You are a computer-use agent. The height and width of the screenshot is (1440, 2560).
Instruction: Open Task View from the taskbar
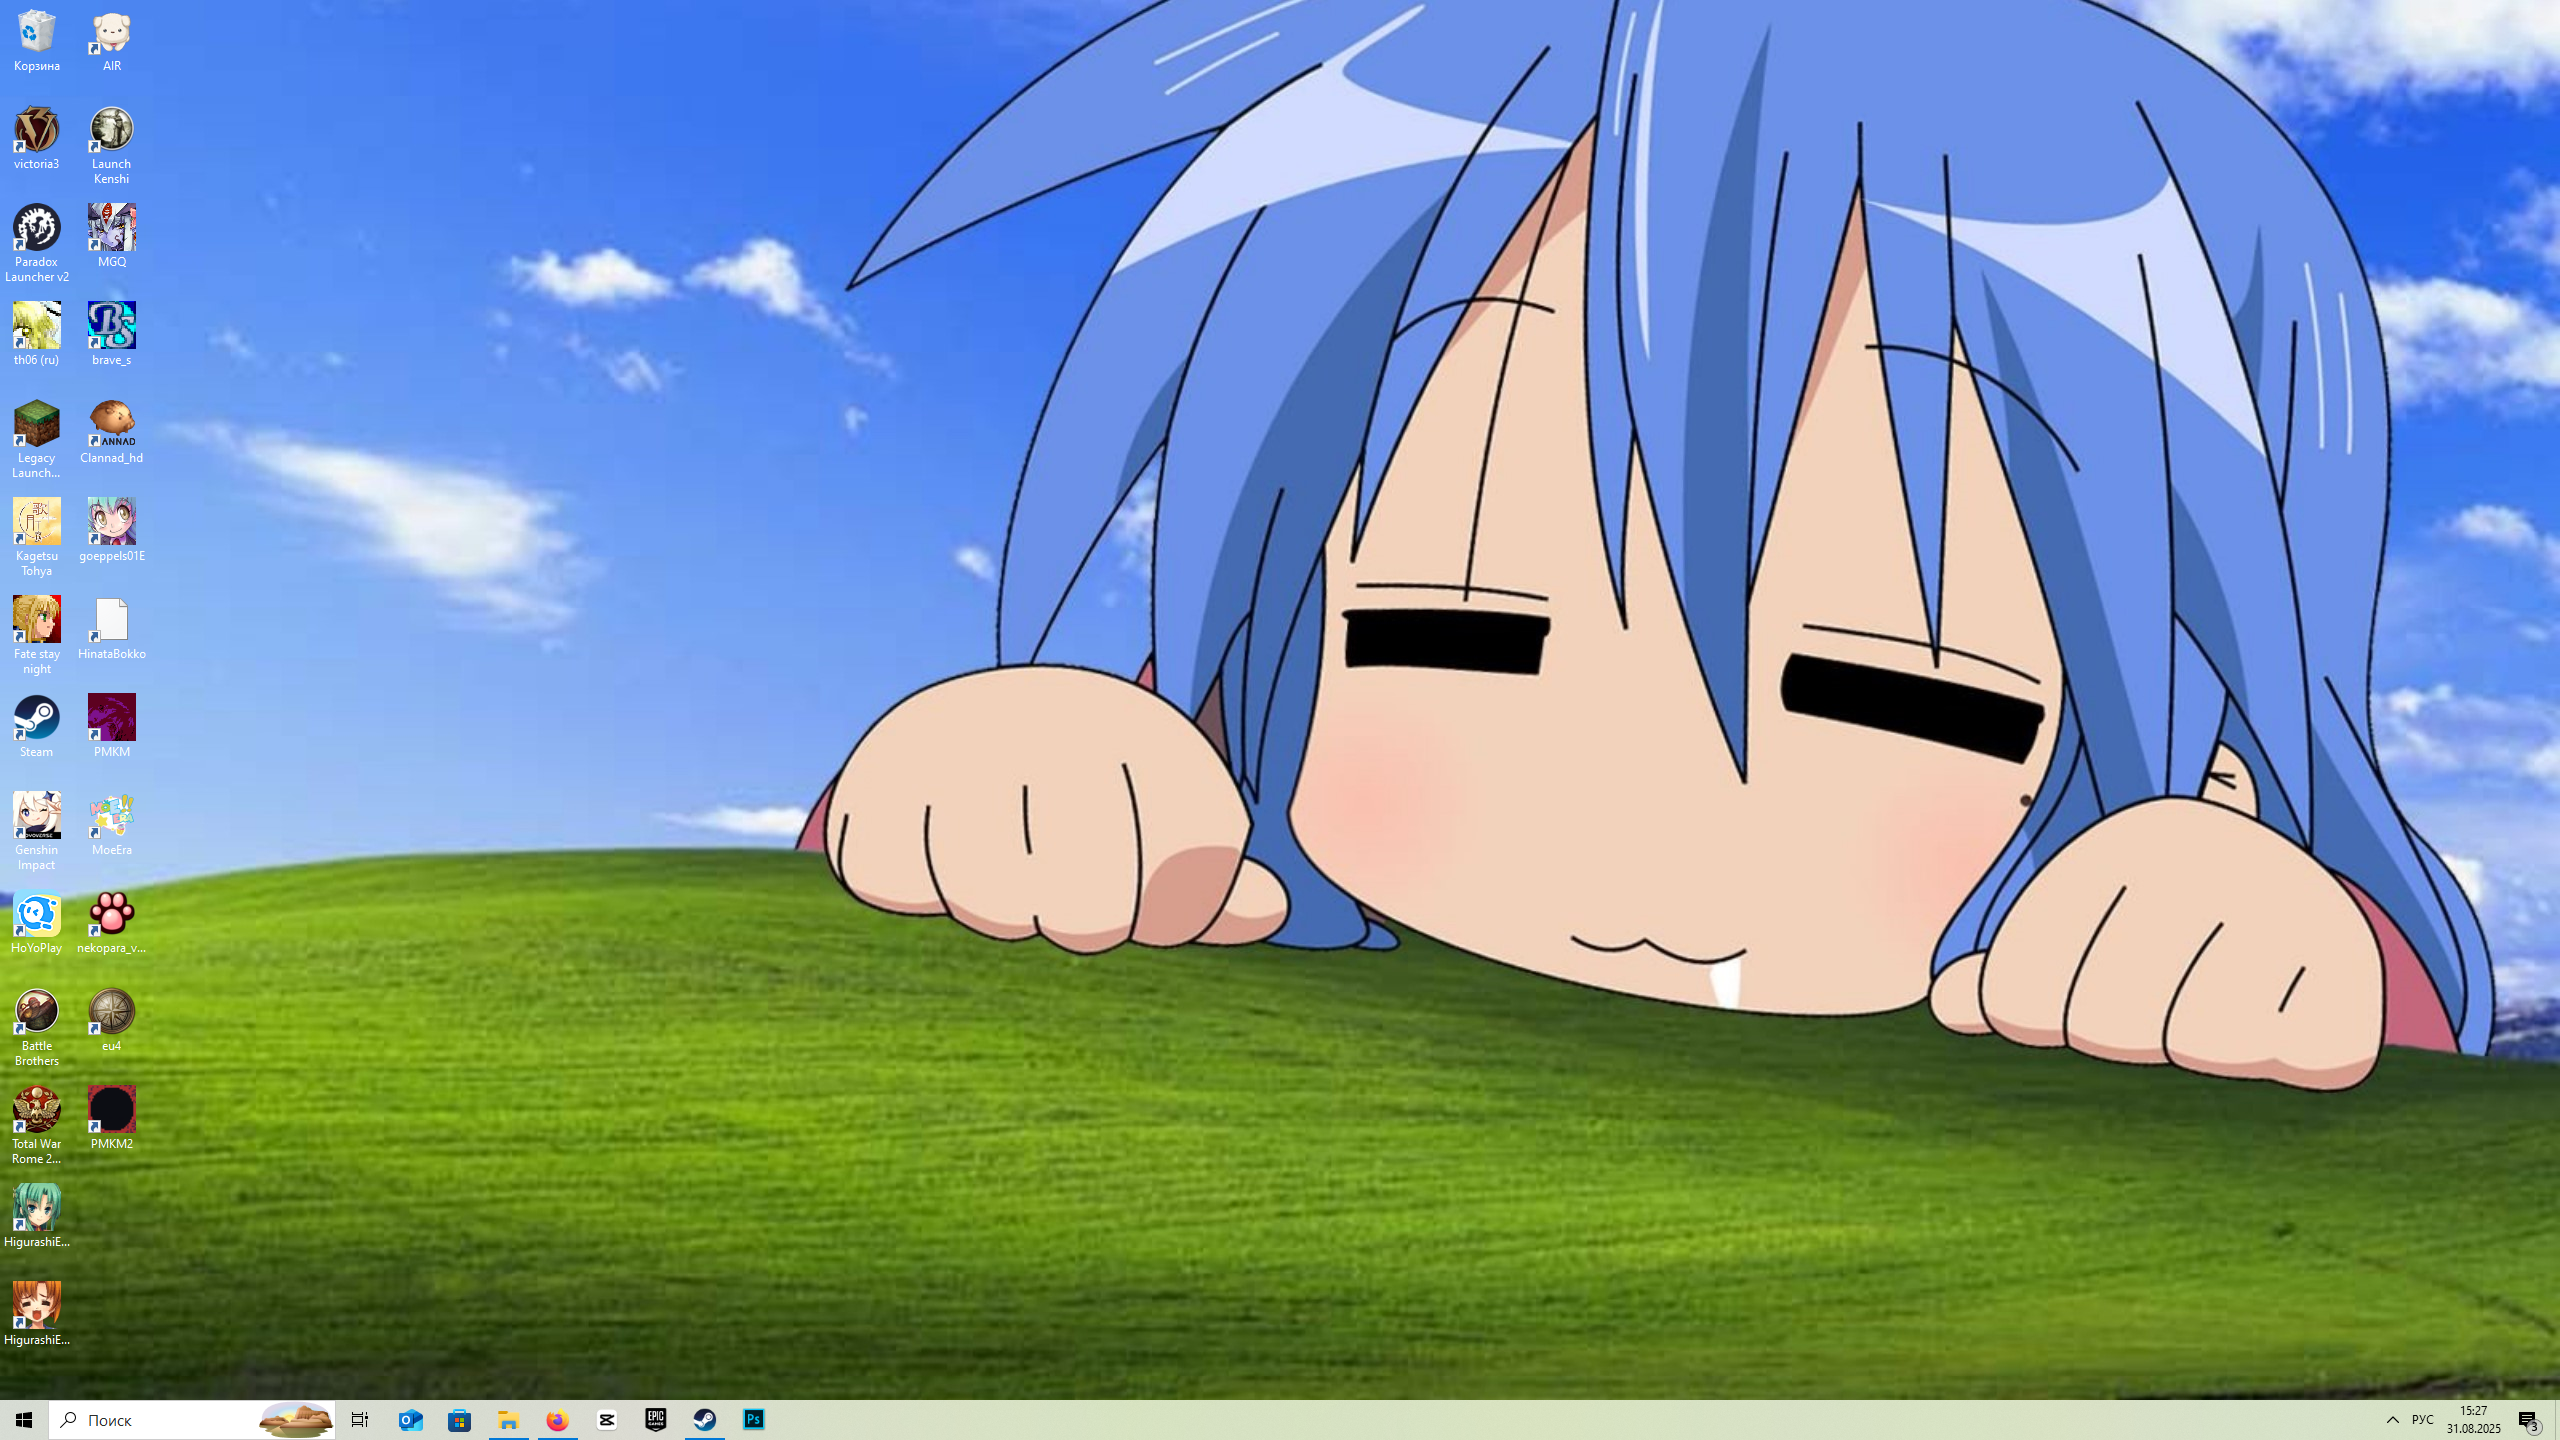(x=360, y=1420)
